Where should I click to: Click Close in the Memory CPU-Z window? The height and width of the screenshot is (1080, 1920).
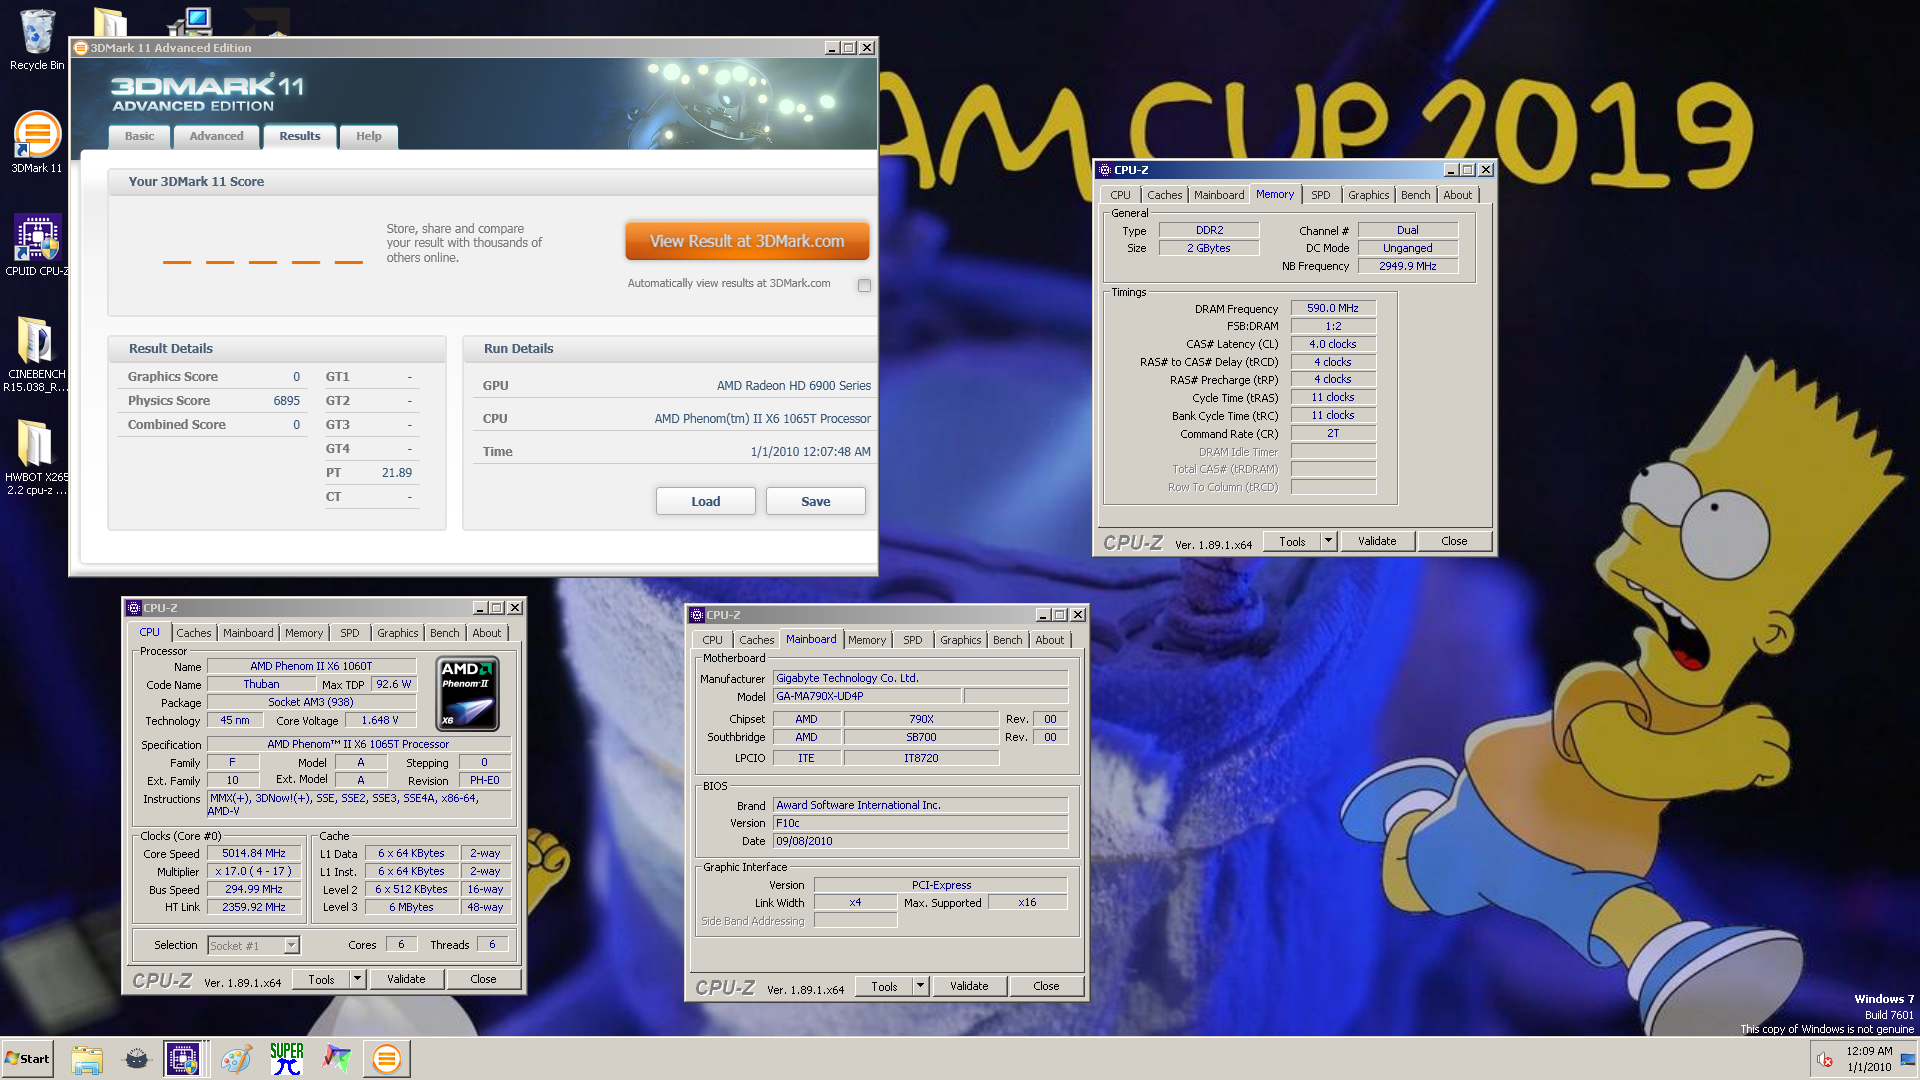[1454, 541]
